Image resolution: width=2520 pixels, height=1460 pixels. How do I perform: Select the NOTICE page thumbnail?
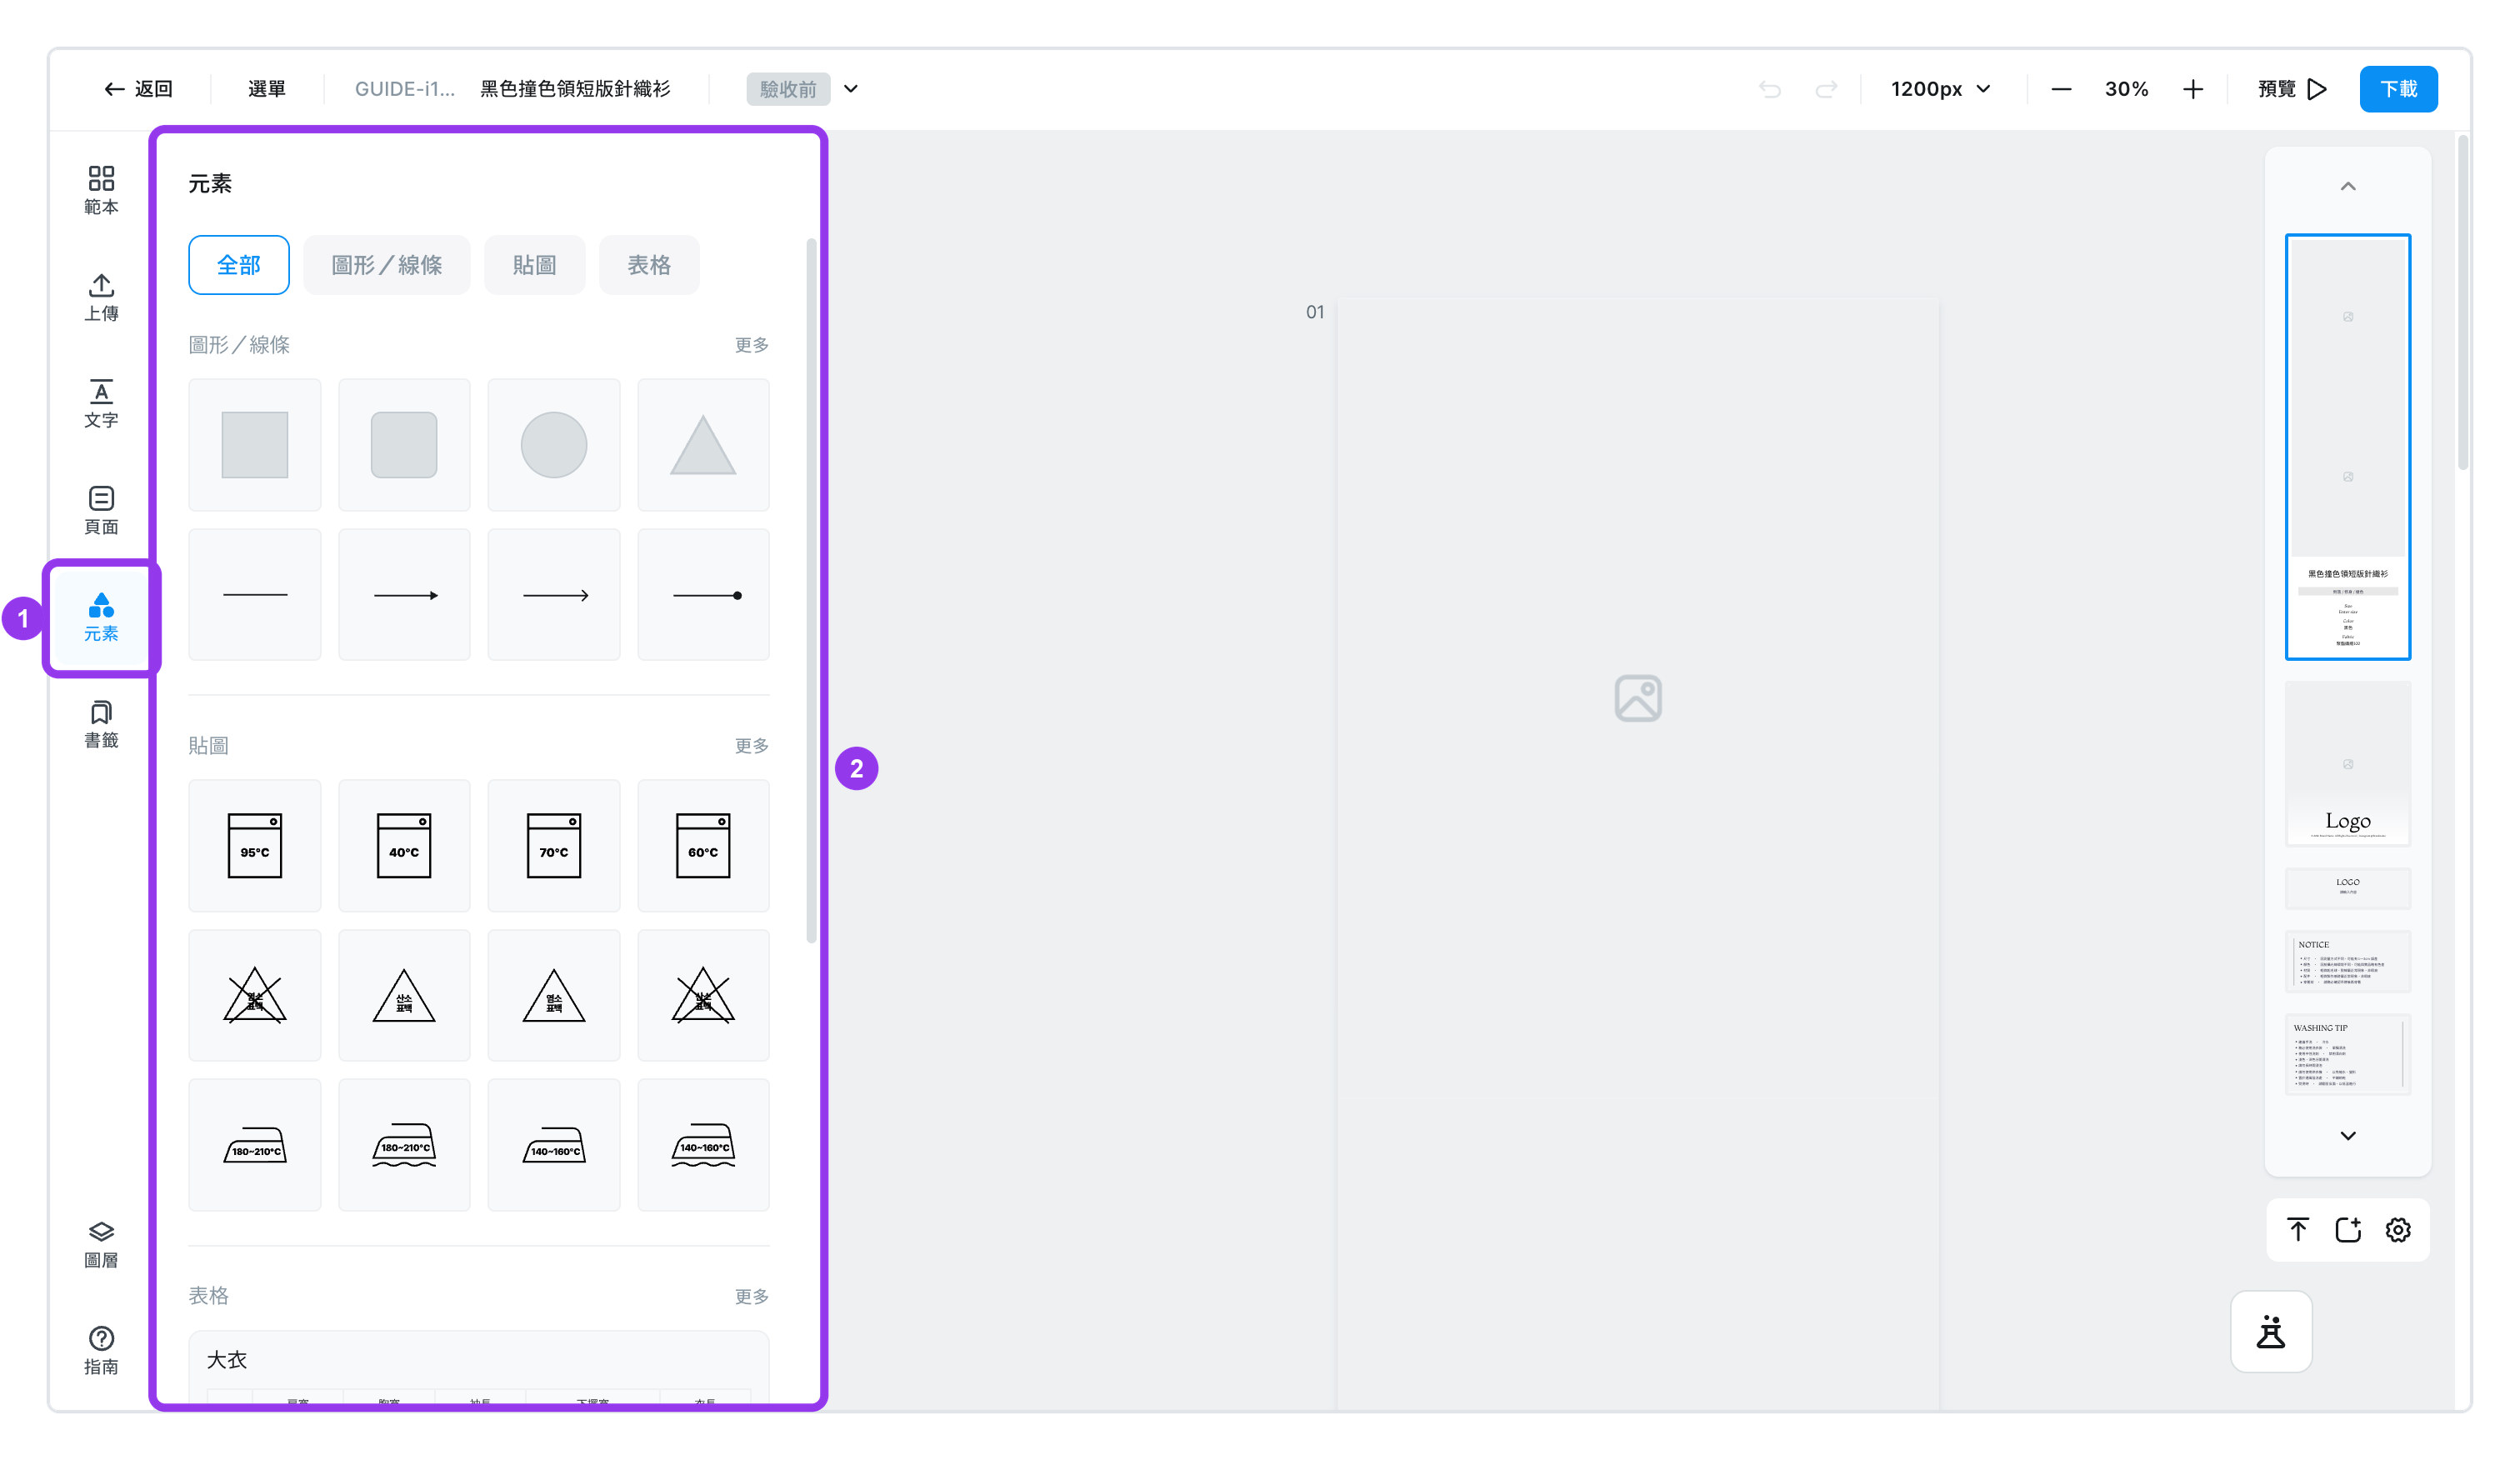point(2348,962)
